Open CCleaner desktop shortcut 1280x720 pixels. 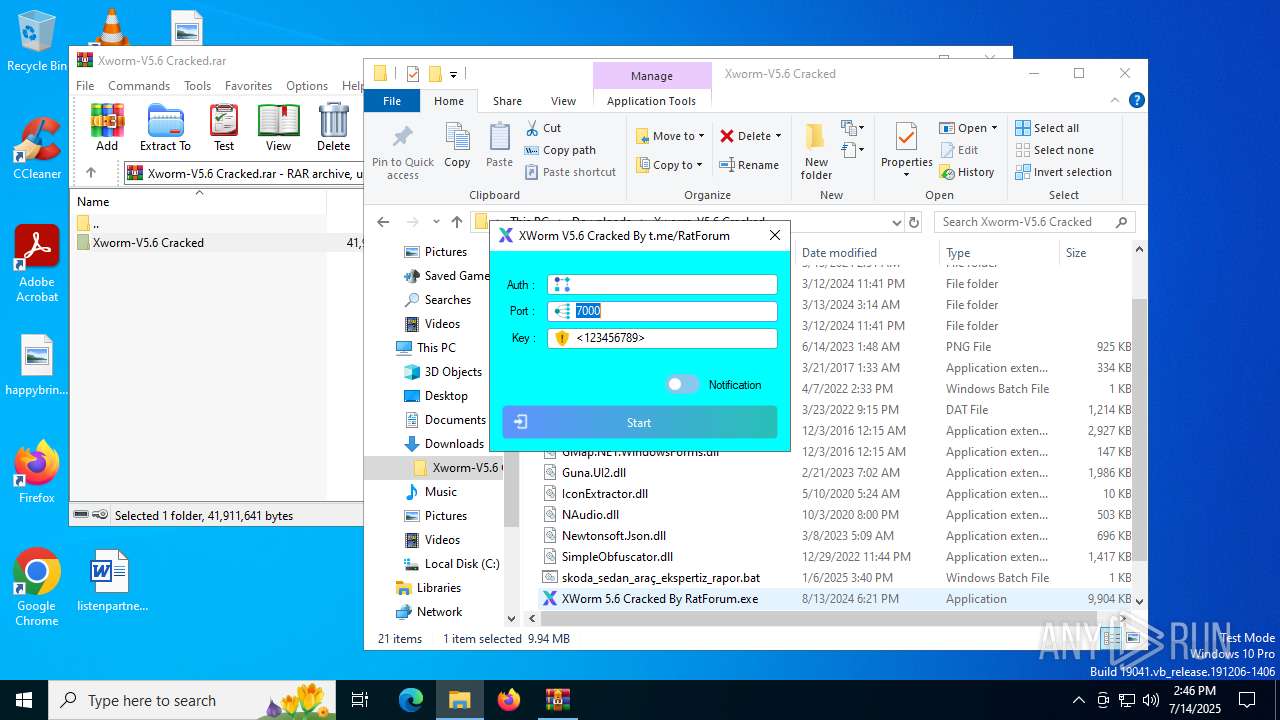[37, 148]
